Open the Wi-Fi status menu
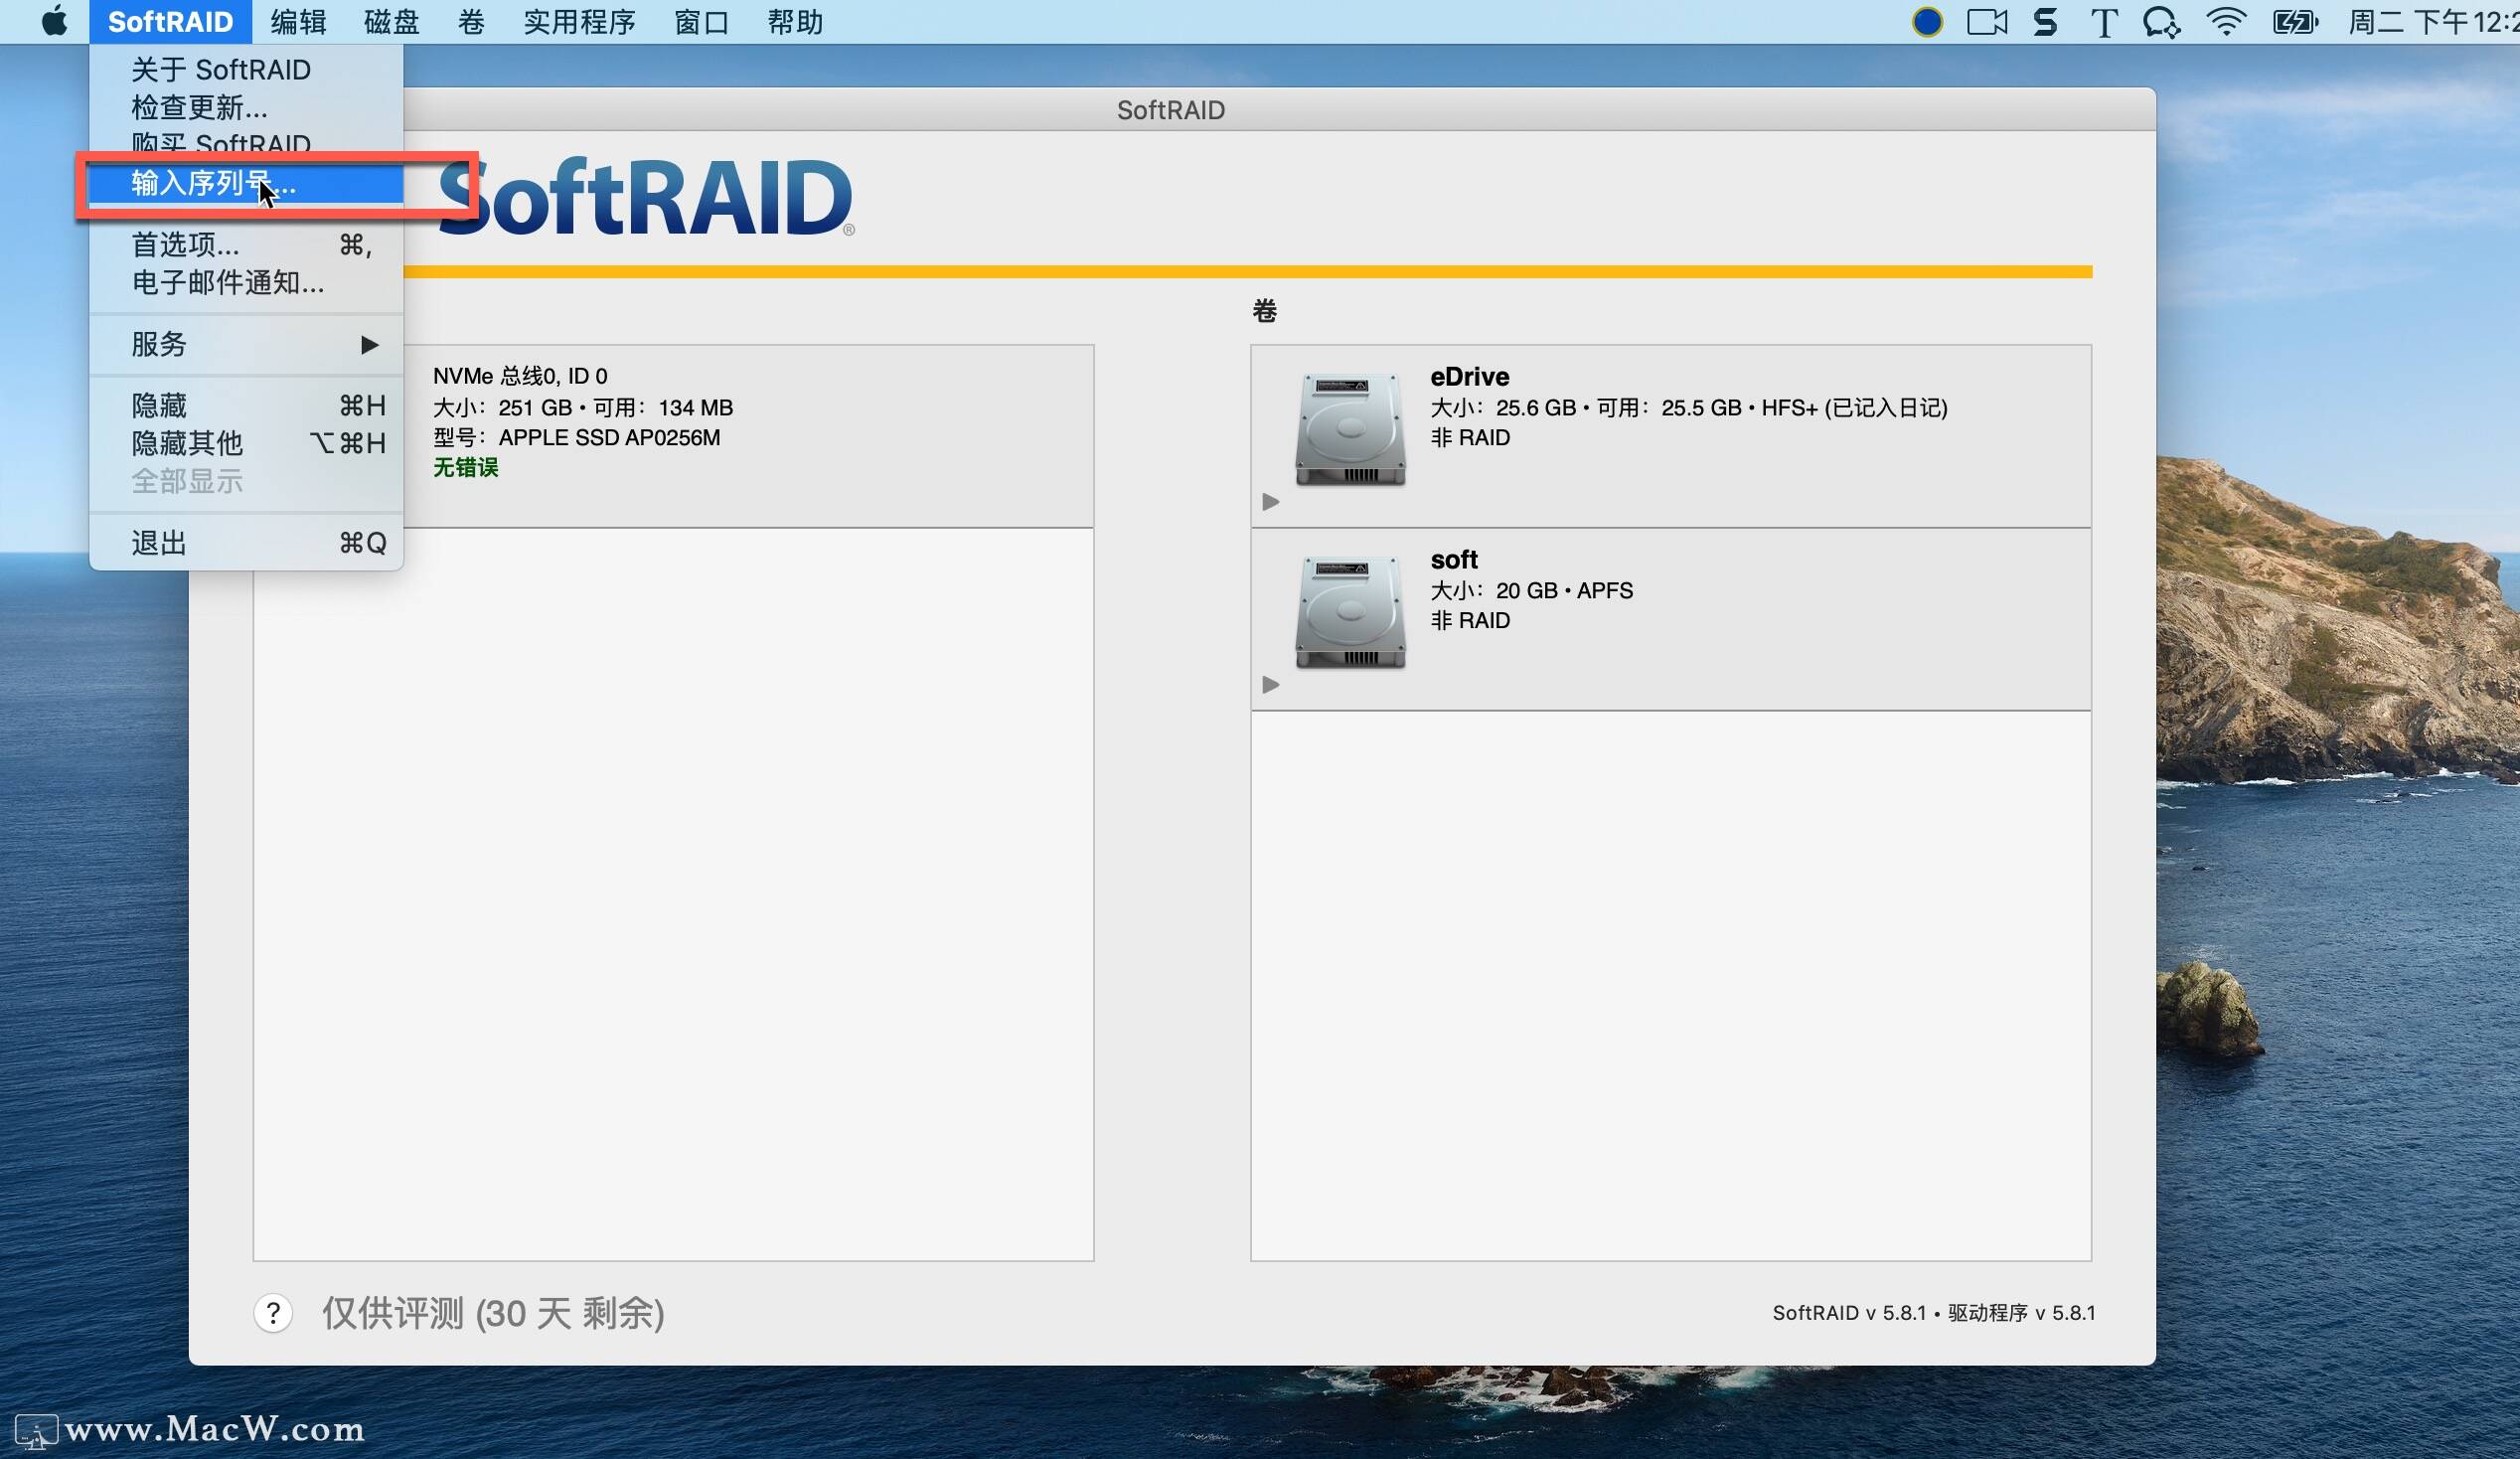This screenshot has width=2520, height=1459. tap(2226, 22)
